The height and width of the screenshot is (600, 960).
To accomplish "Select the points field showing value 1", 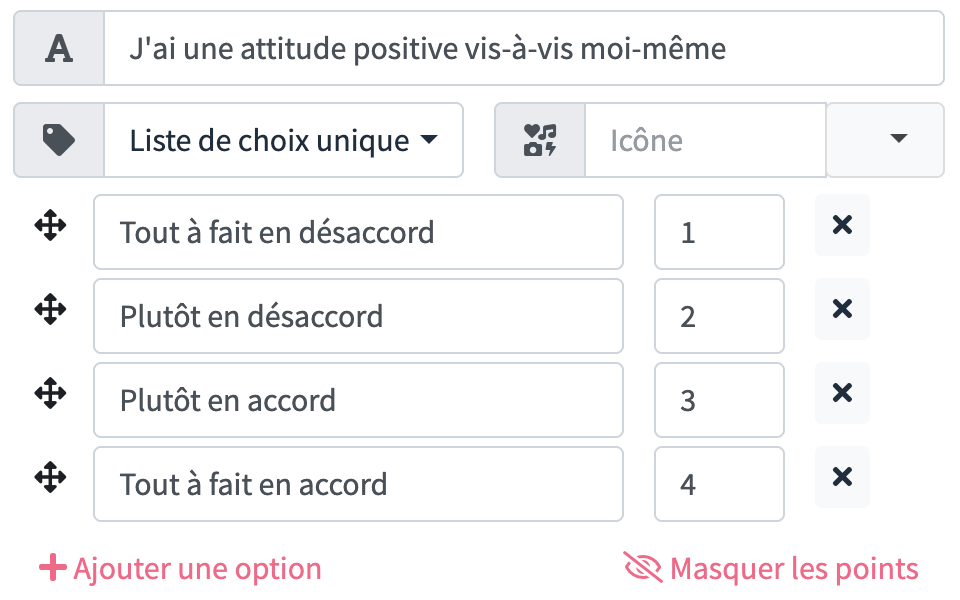I will coord(719,233).
